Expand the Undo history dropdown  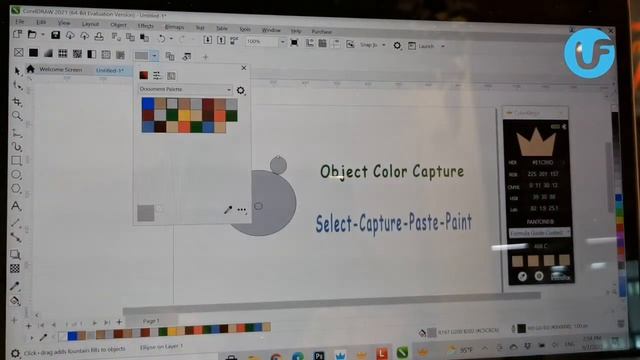point(171,39)
